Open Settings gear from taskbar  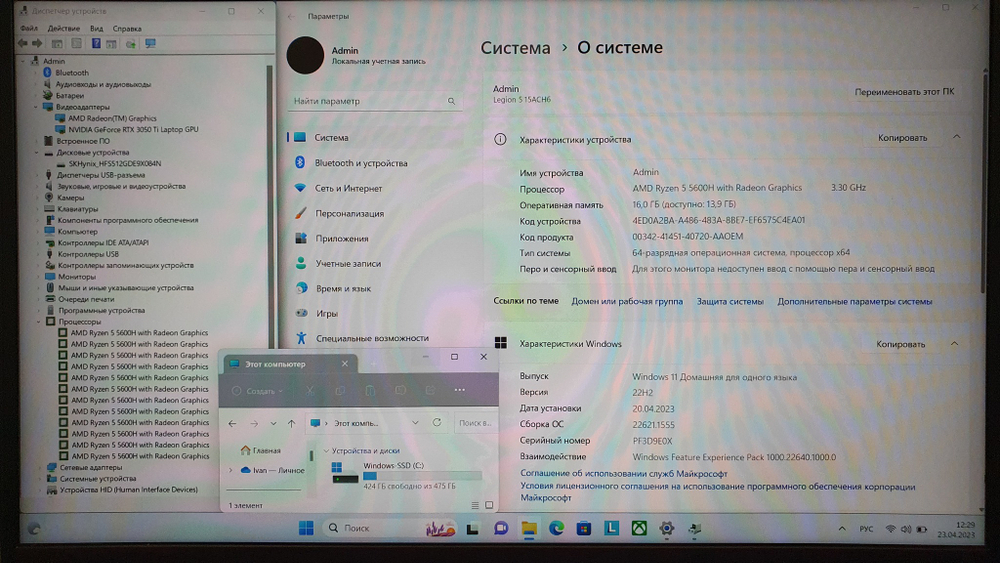pyautogui.click(x=666, y=528)
